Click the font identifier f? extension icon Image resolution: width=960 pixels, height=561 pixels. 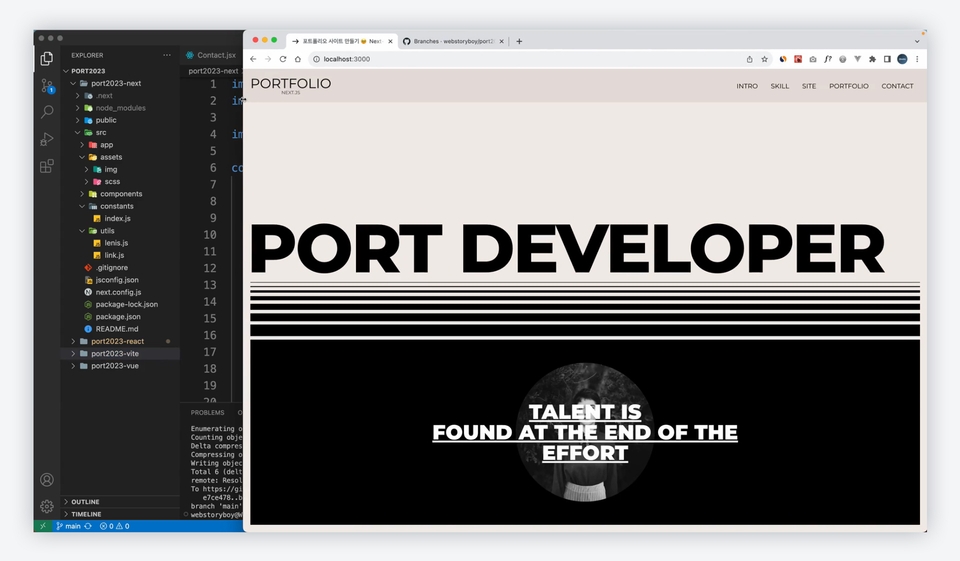828,59
